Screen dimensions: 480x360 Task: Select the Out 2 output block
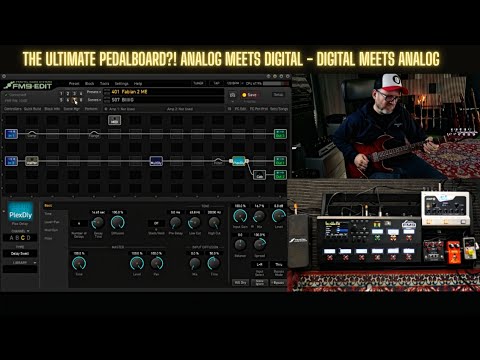(280, 175)
